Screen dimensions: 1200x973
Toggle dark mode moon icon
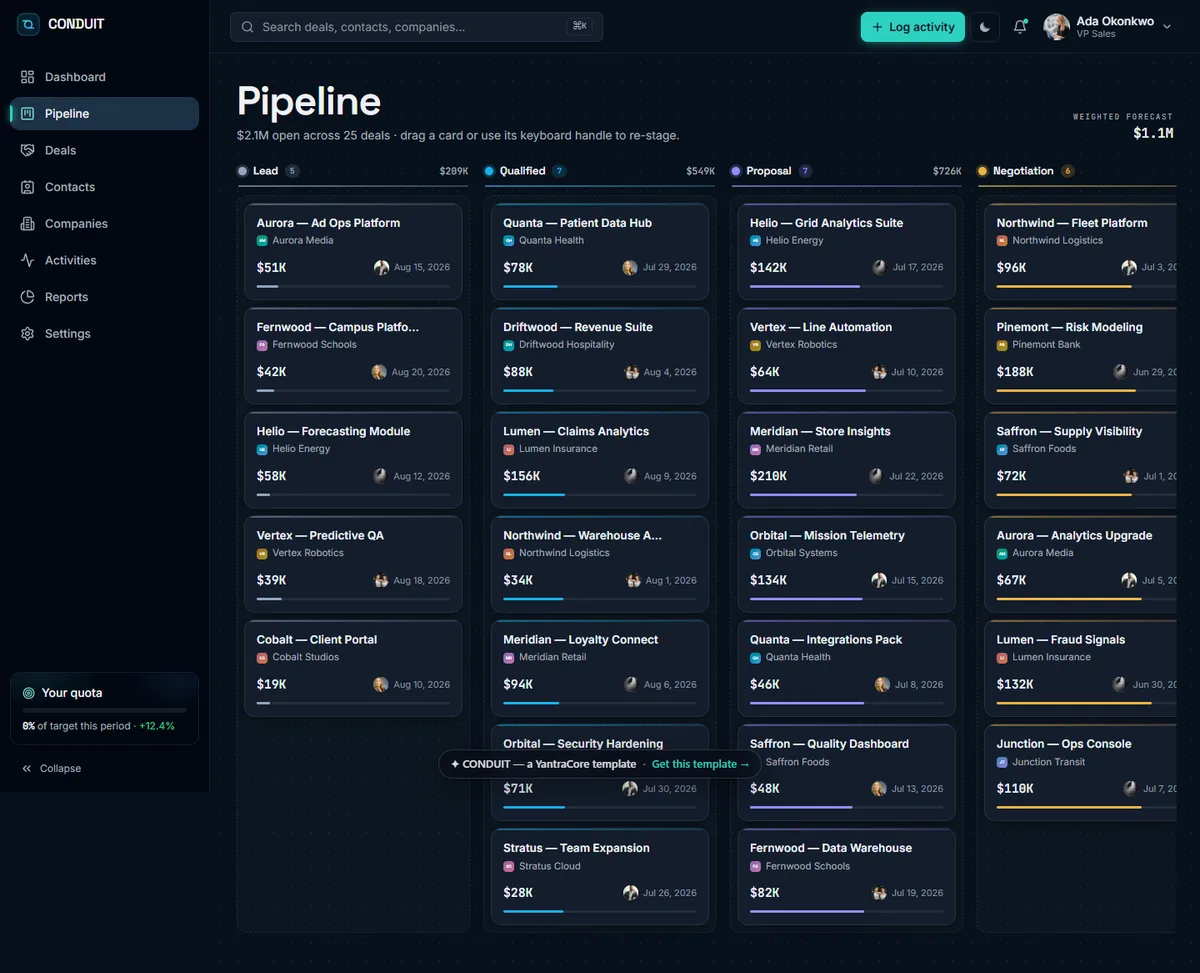click(985, 27)
